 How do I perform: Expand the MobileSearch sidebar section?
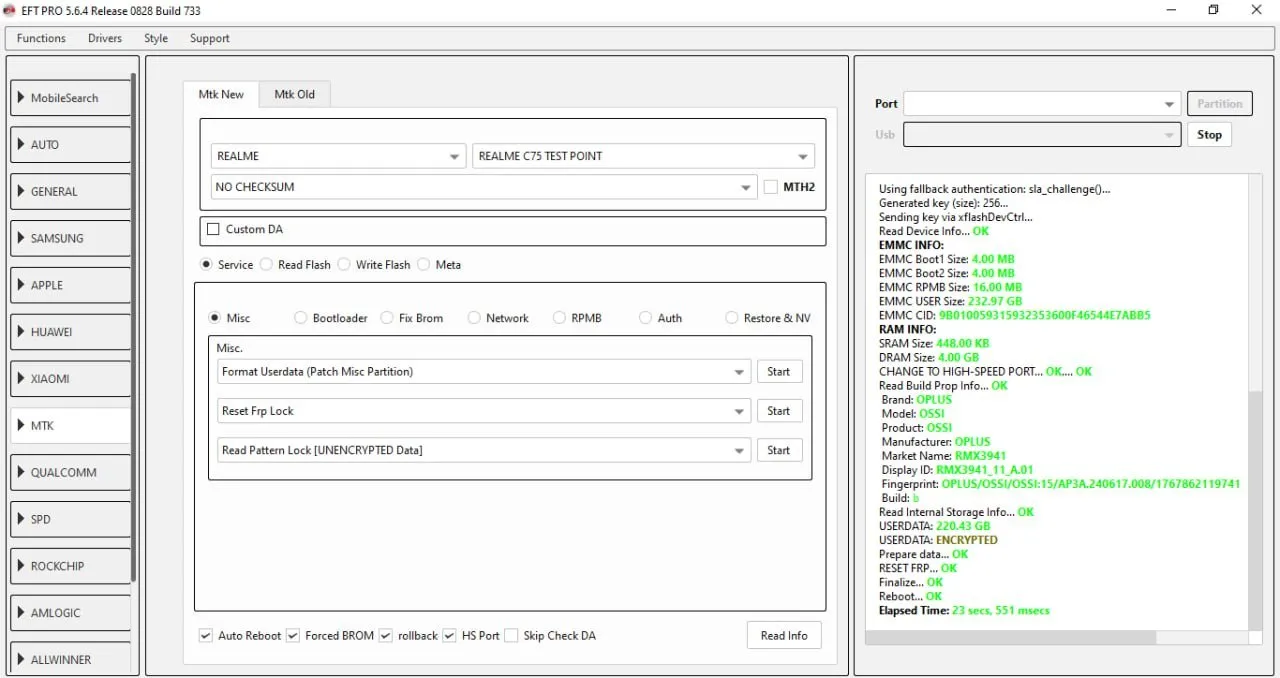tap(70, 98)
